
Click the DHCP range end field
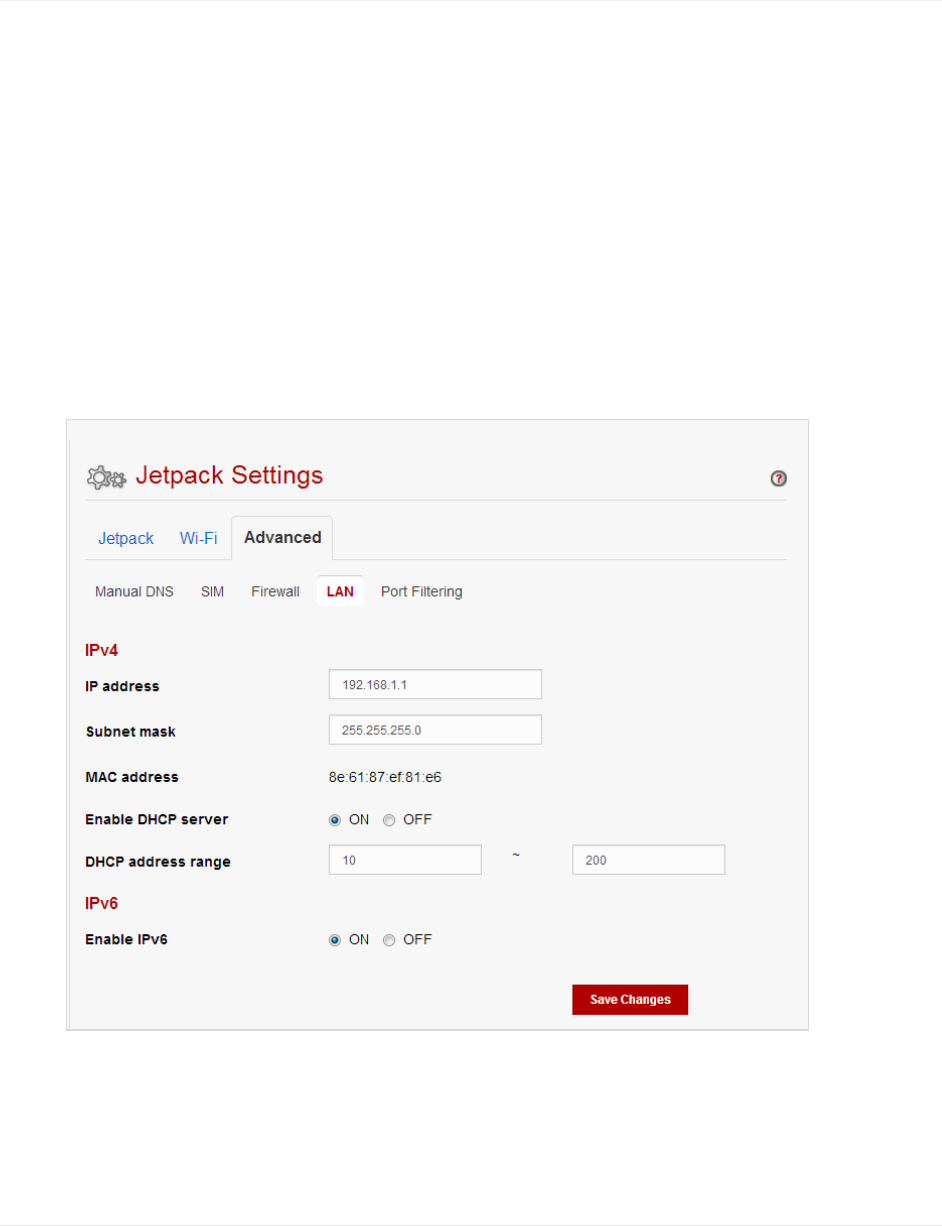pyautogui.click(x=649, y=860)
